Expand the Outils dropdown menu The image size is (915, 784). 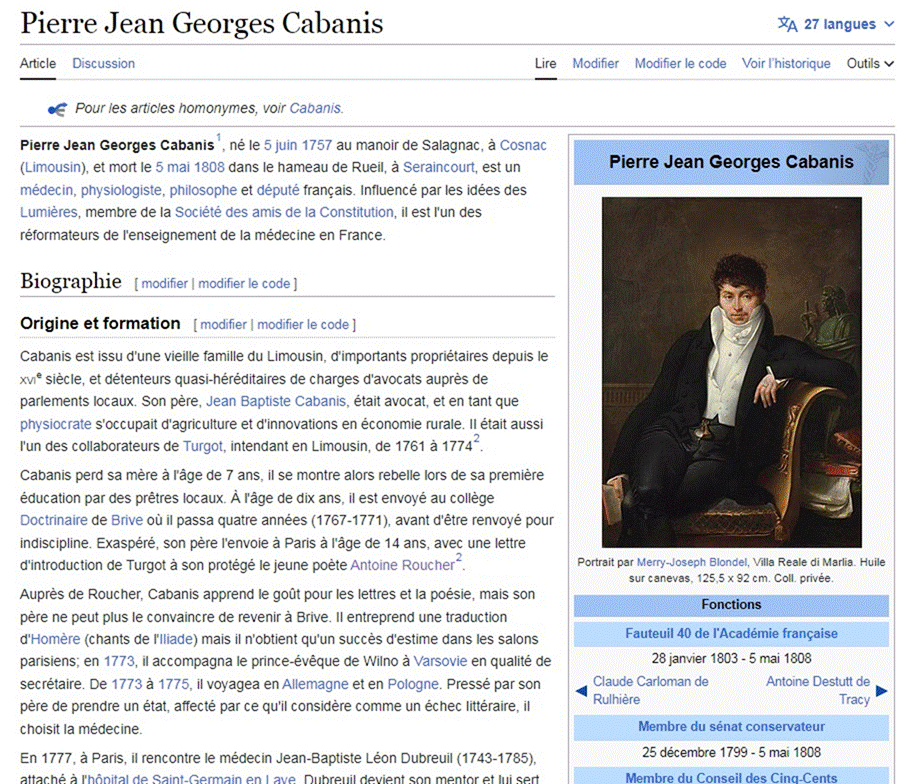[x=869, y=63]
